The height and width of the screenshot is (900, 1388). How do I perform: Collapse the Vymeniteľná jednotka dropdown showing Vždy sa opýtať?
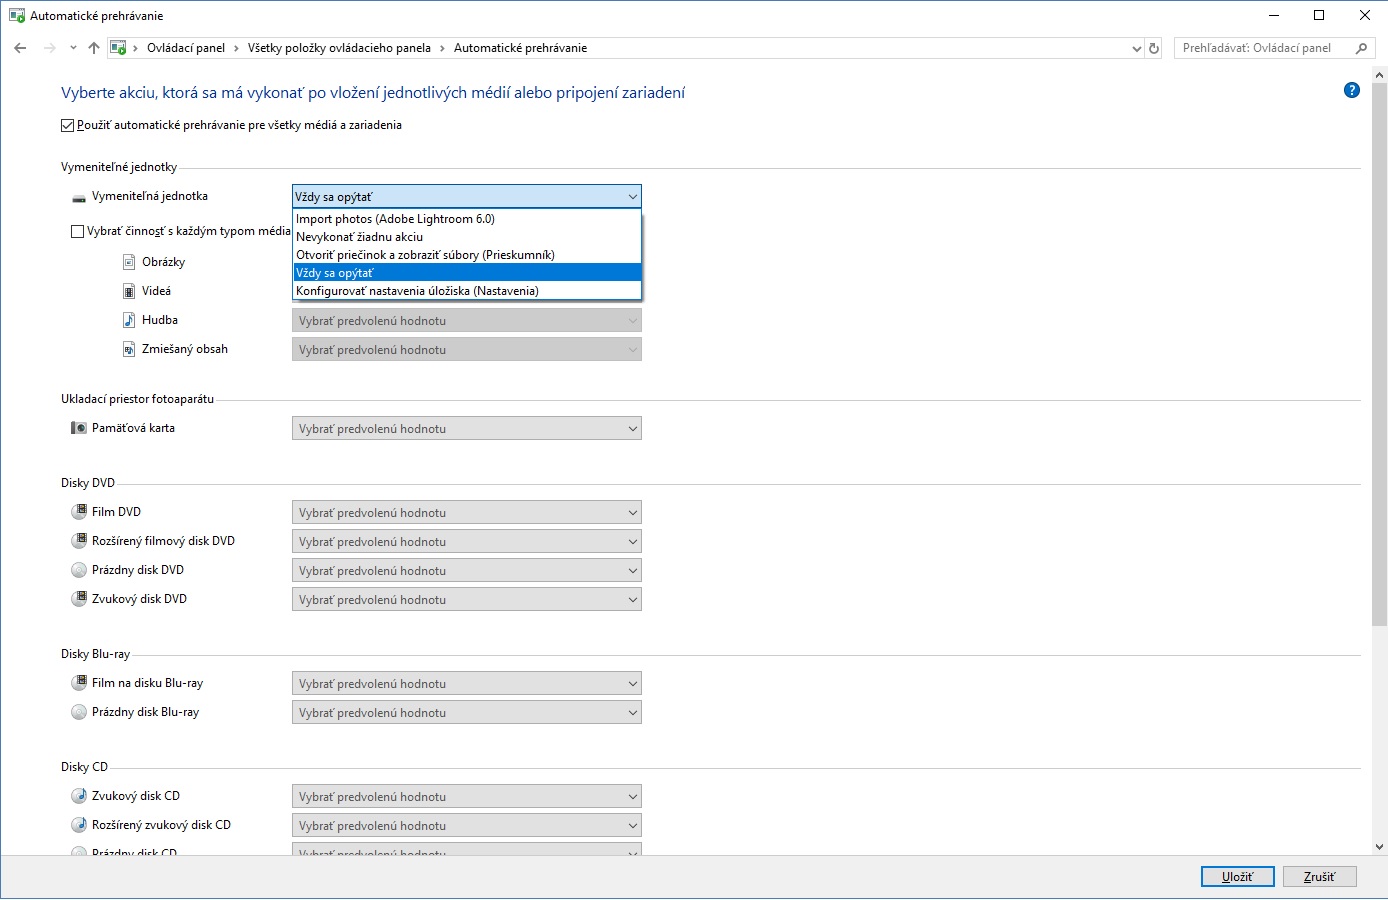click(x=467, y=197)
